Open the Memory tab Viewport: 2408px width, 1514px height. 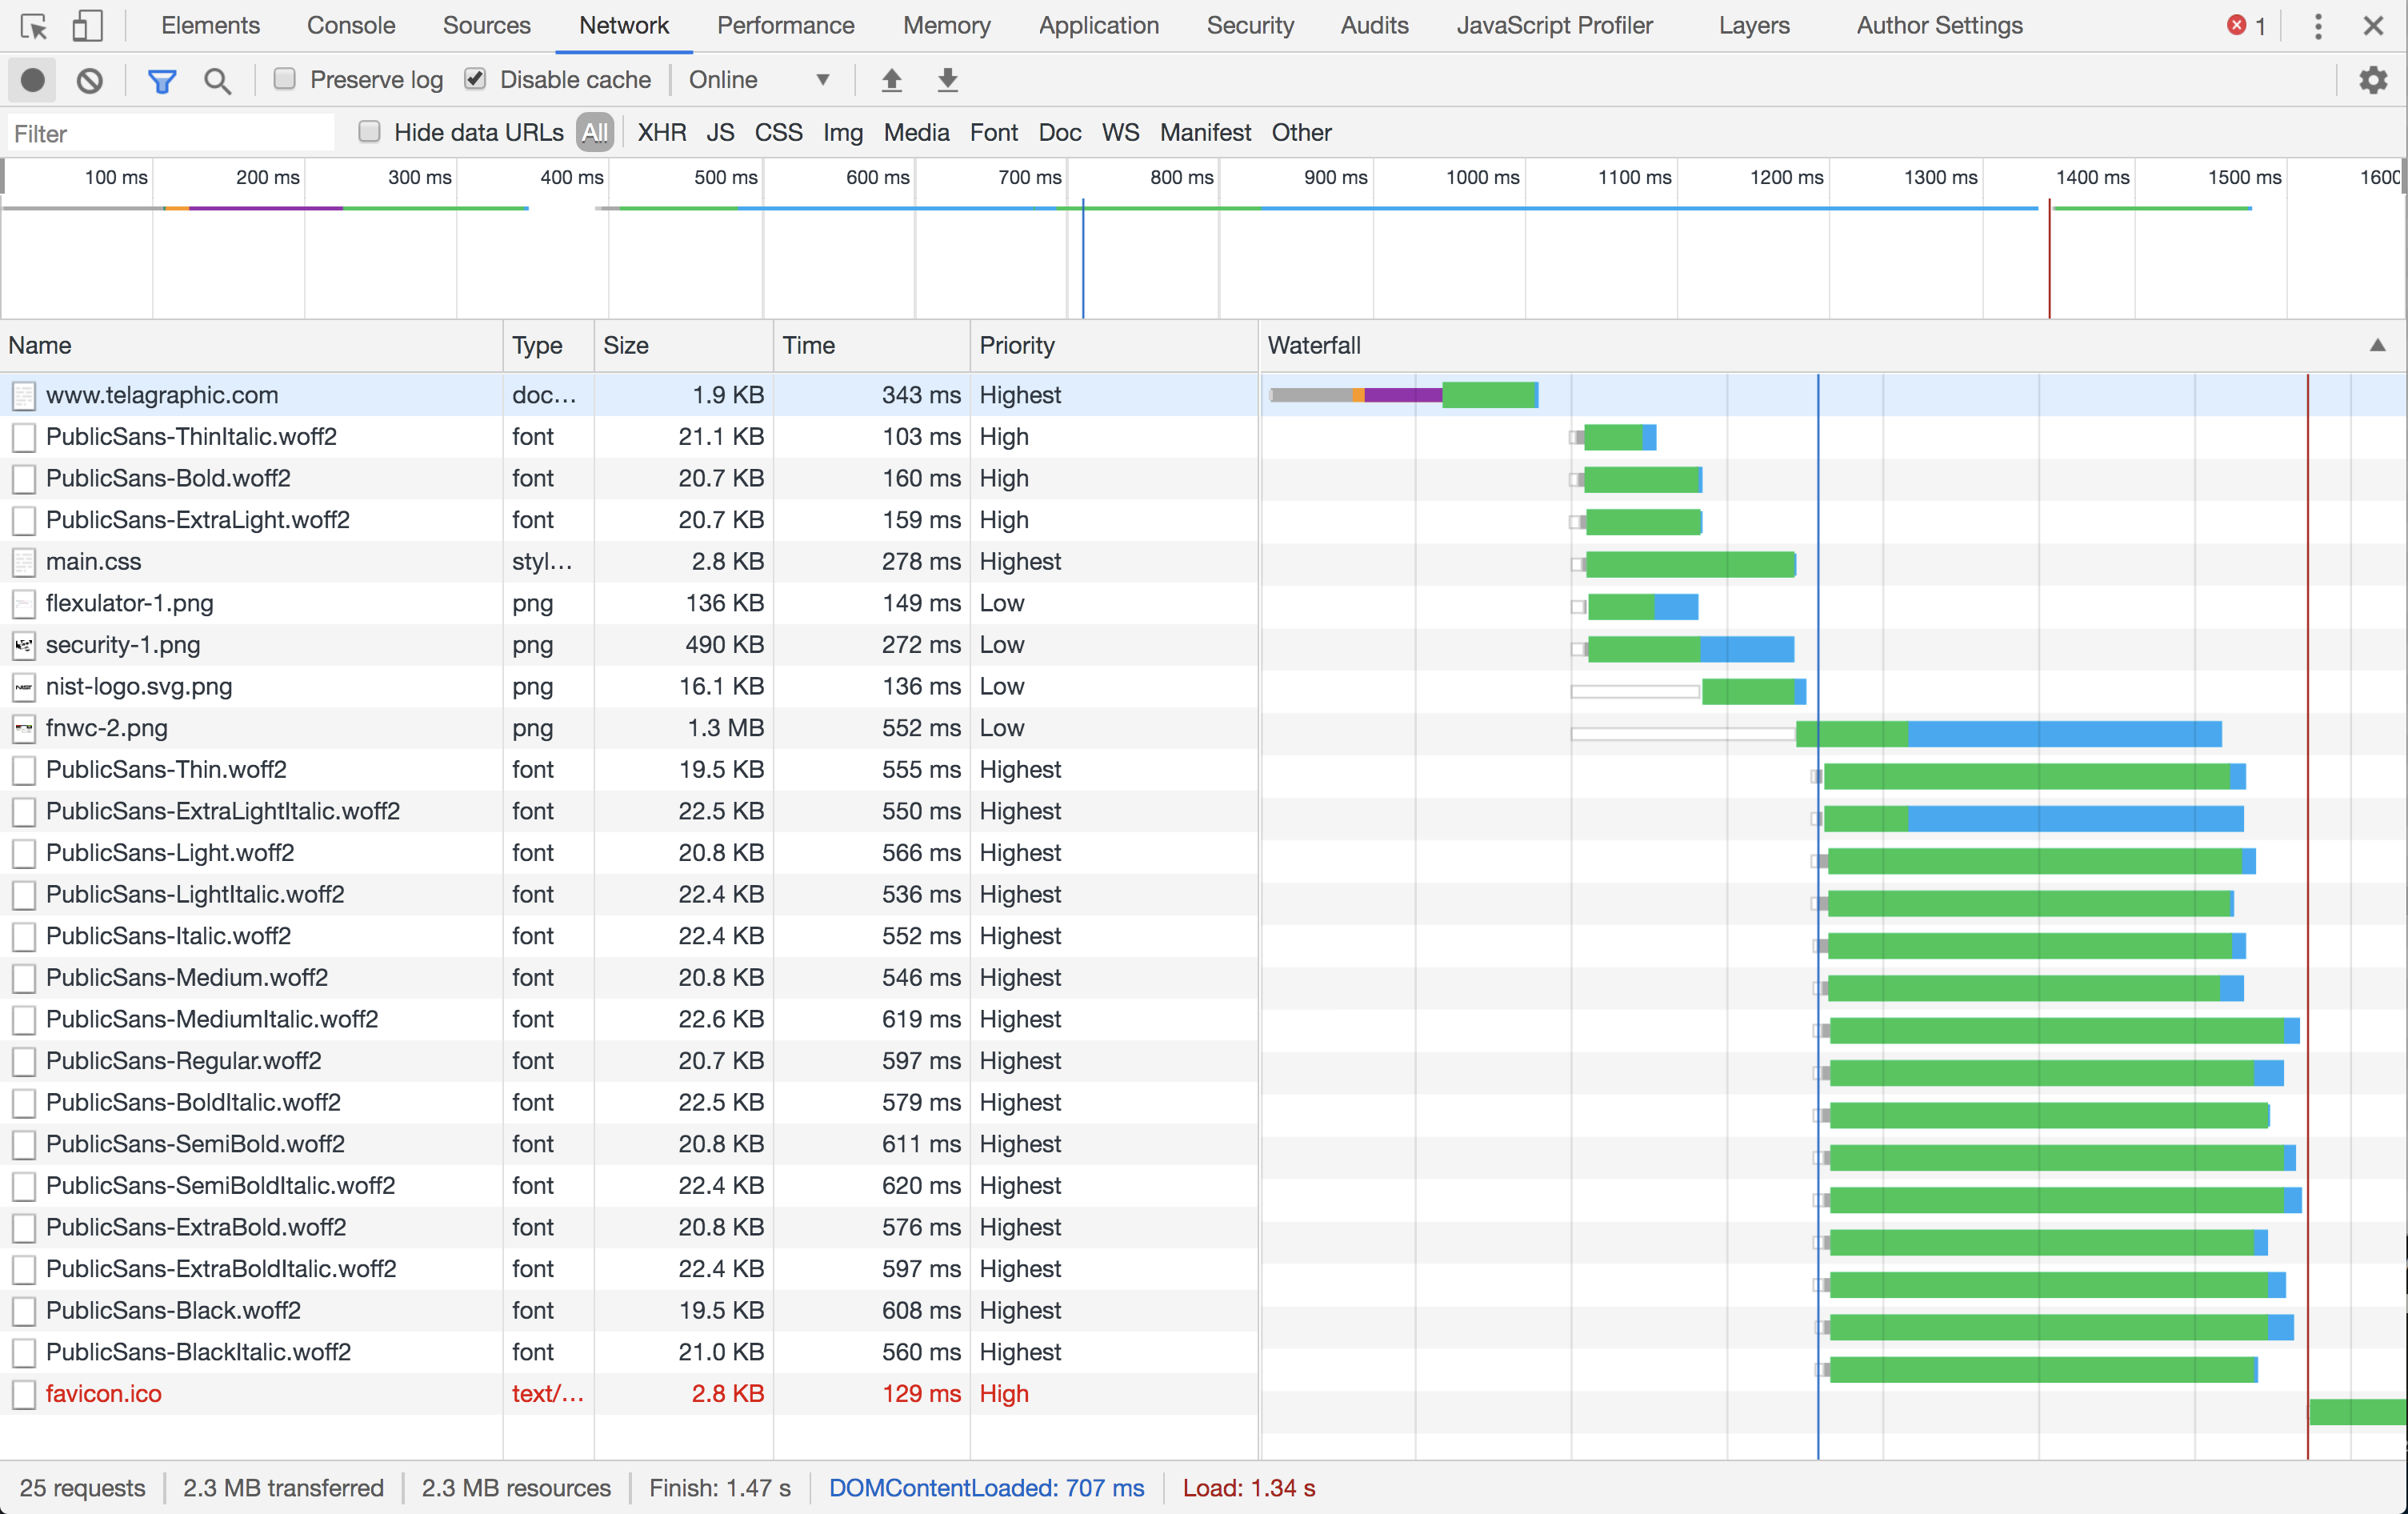946,26
